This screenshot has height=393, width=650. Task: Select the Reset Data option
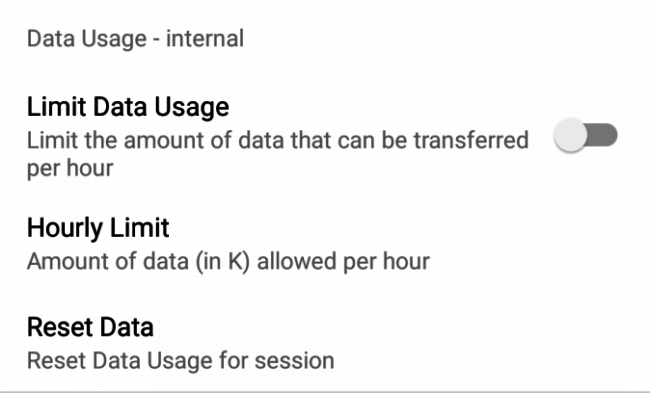pyautogui.click(x=325, y=343)
